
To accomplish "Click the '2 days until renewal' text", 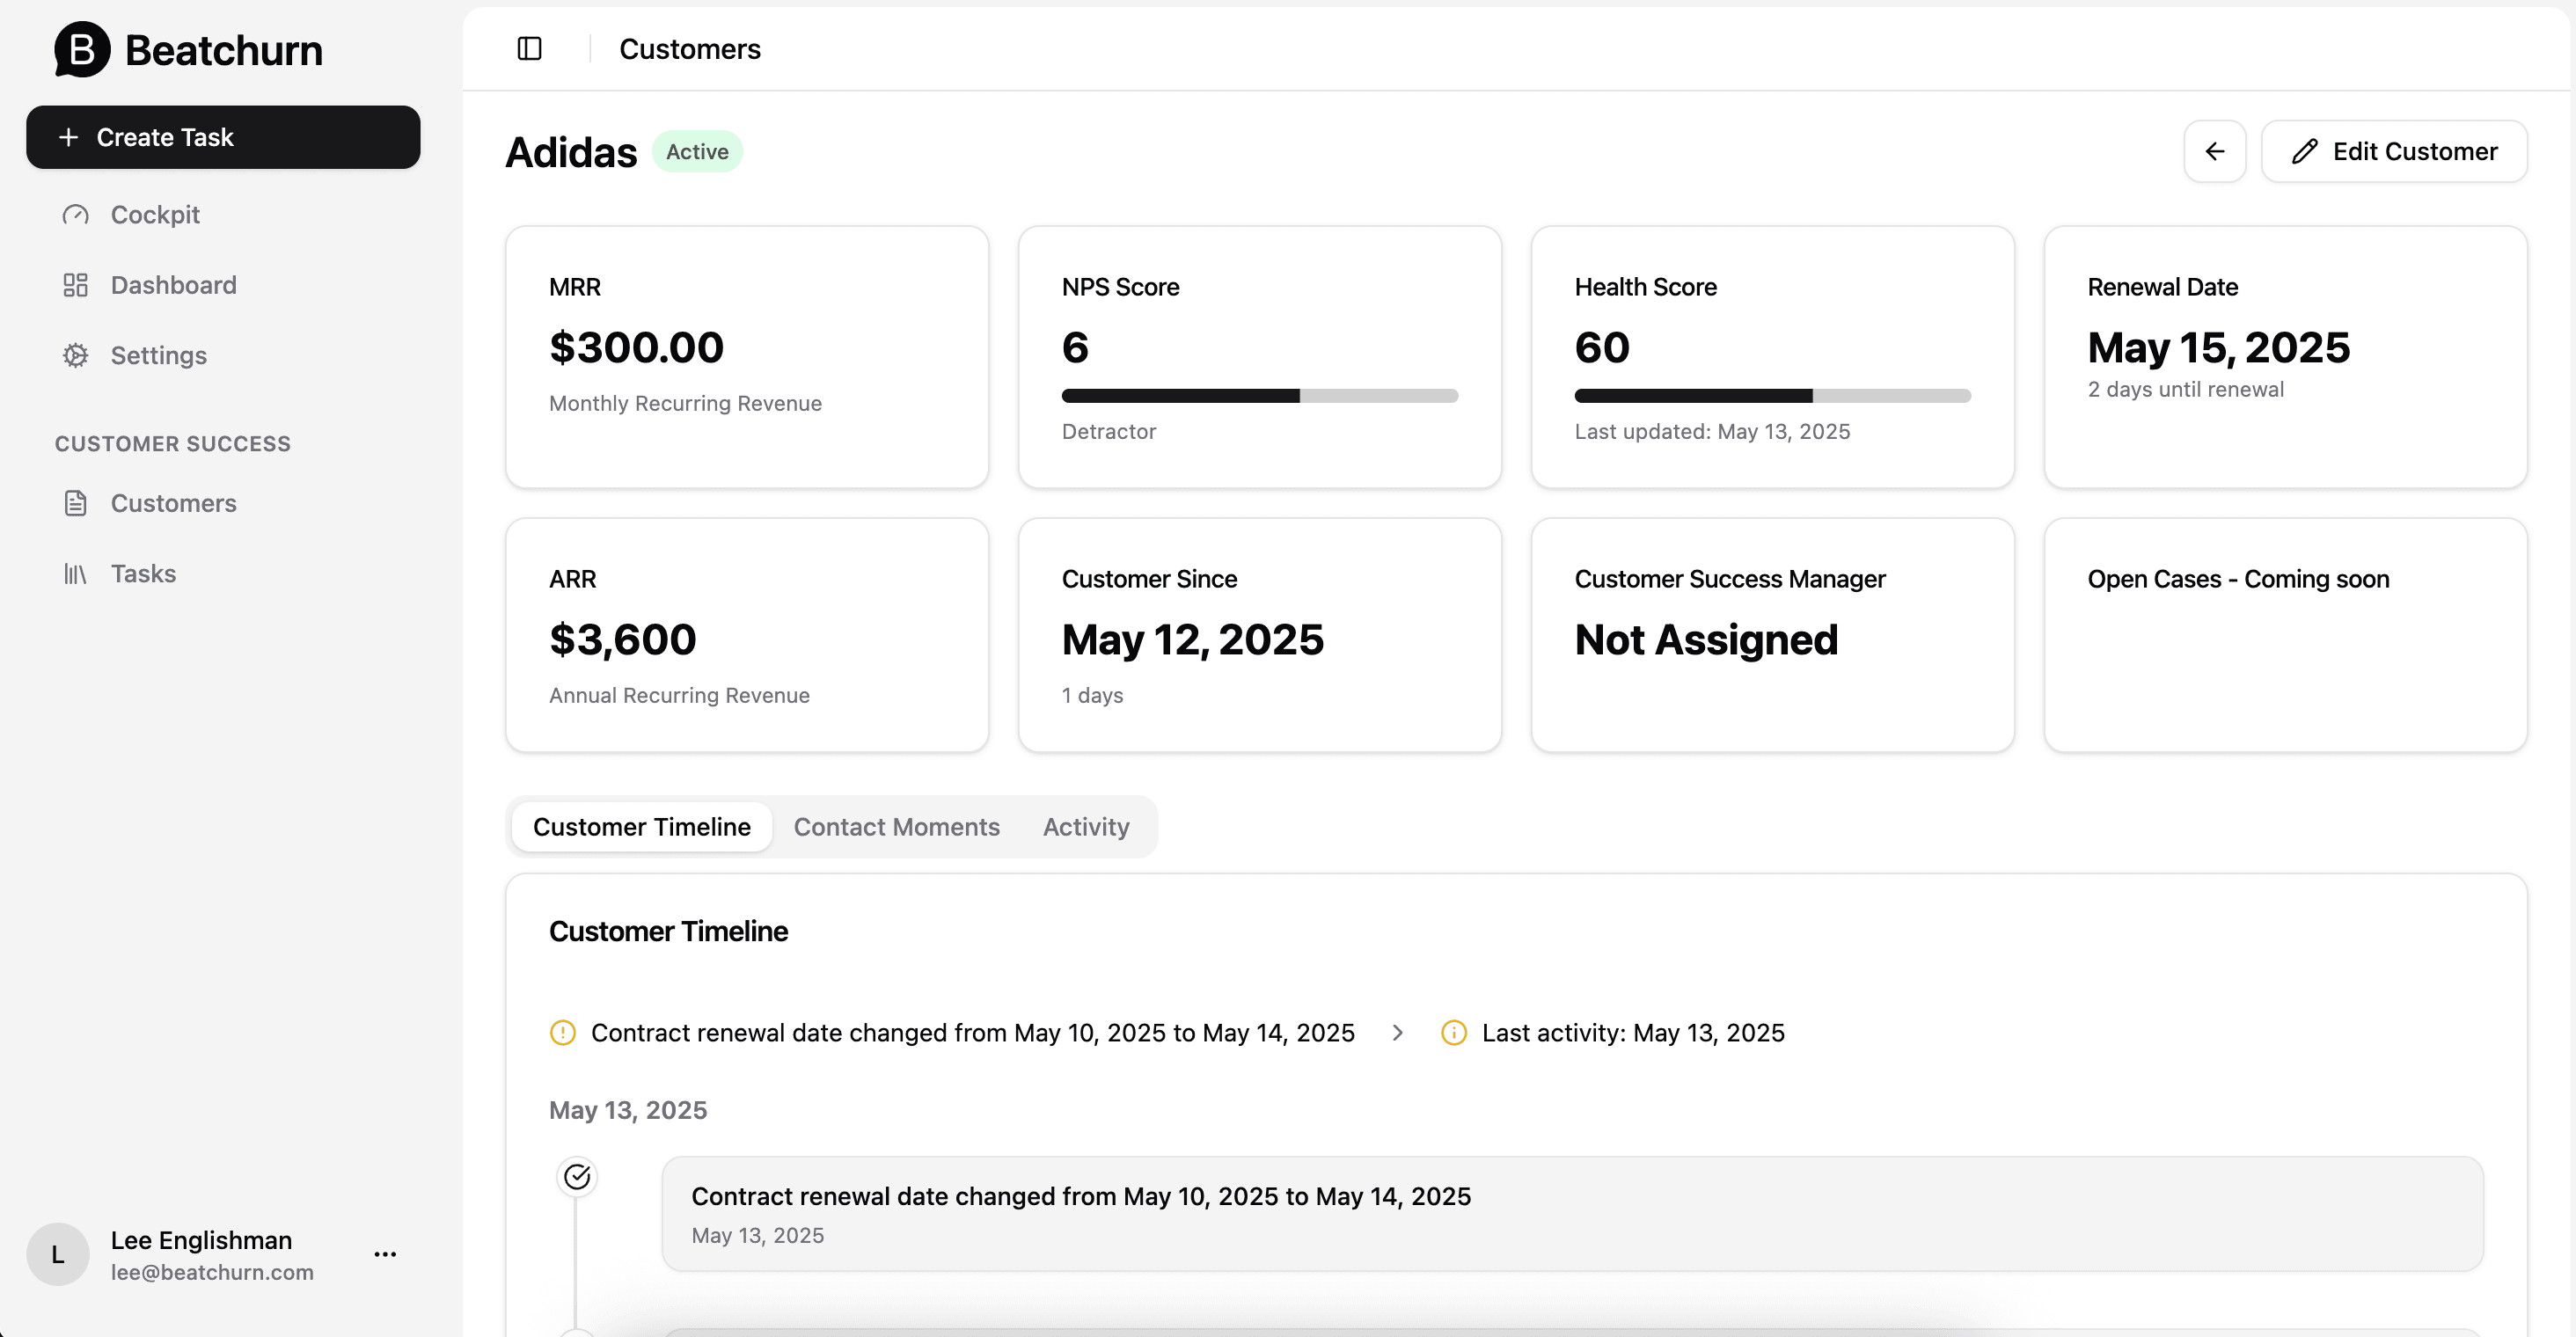I will click(2185, 389).
